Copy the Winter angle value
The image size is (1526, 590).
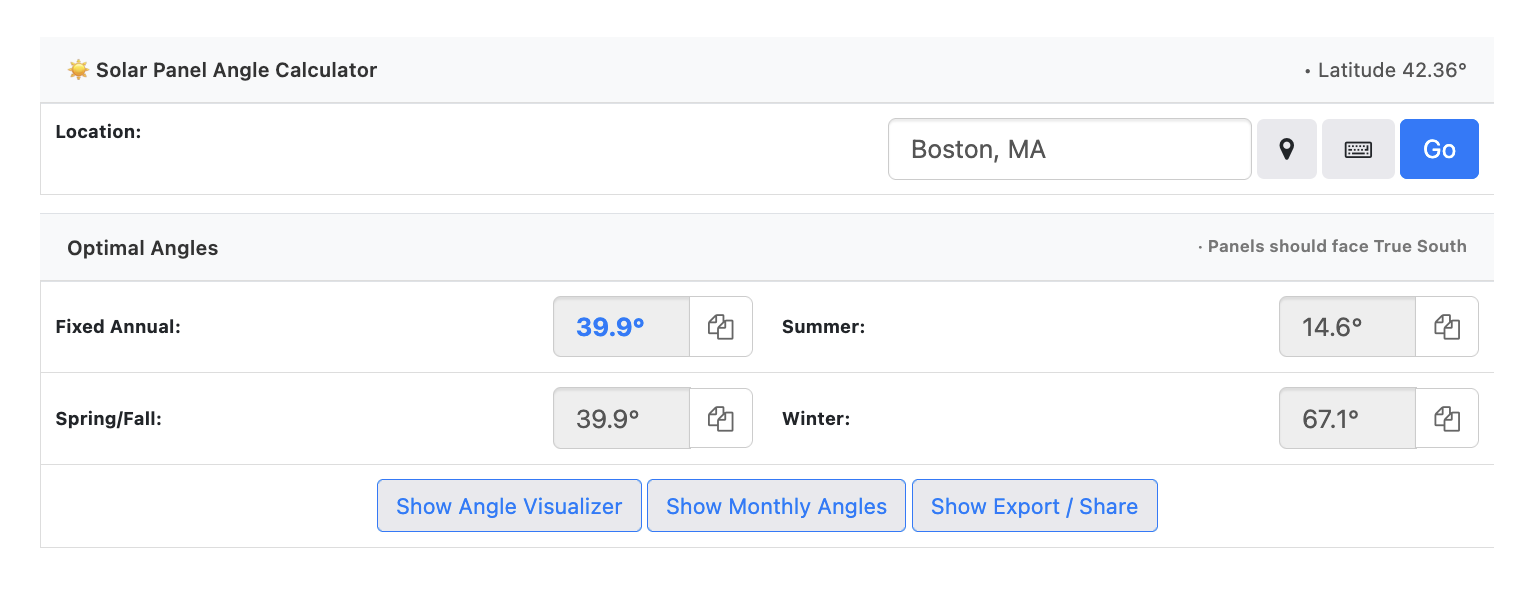[x=1447, y=419]
